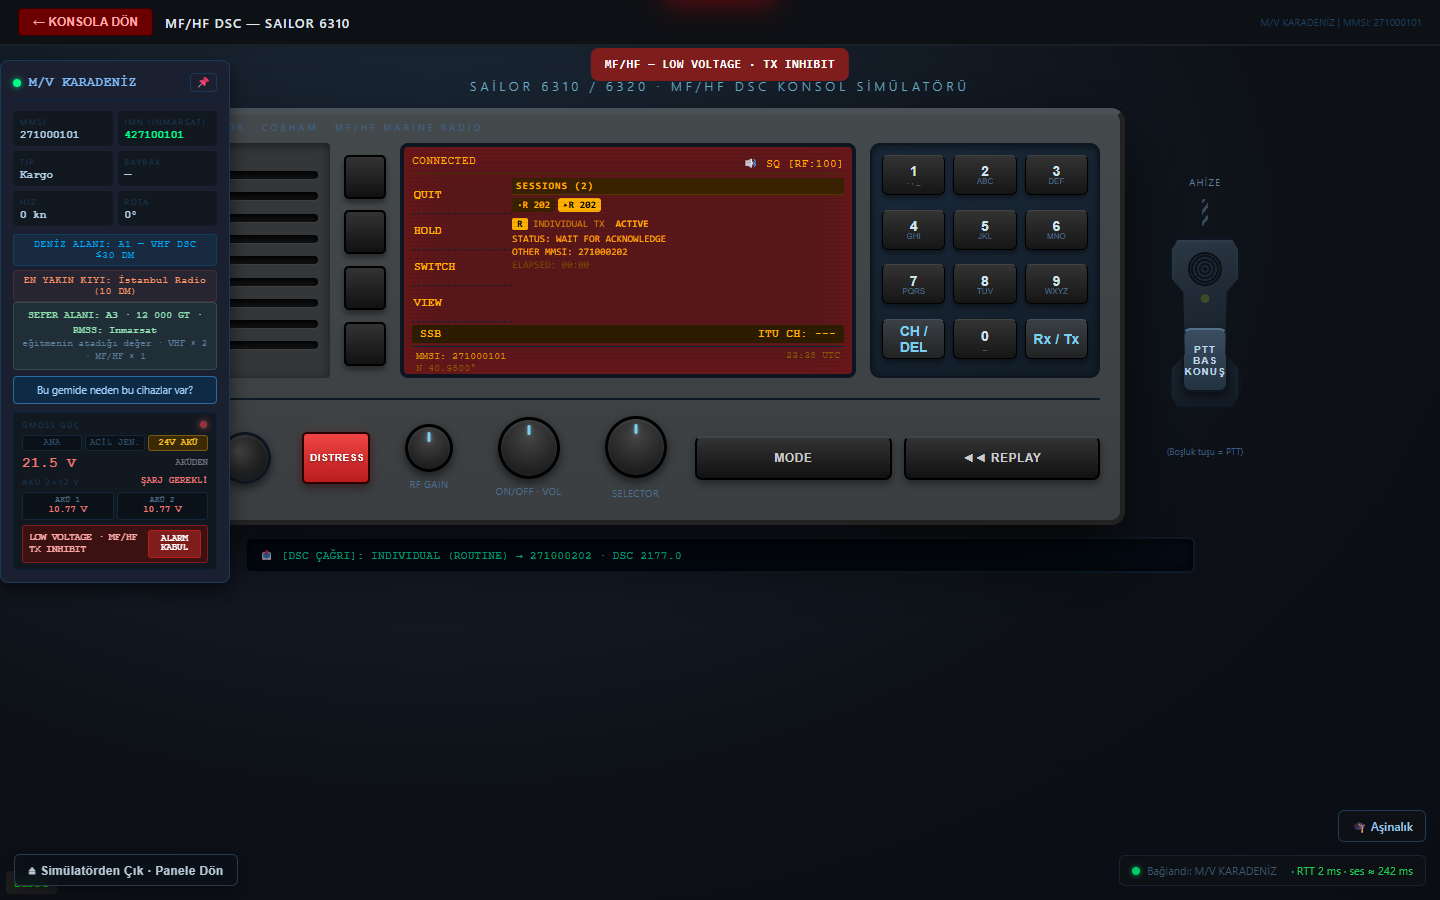Viewport: 1440px width, 900px height.
Task: Select the highlighted R 202 session tab
Action: (x=580, y=205)
